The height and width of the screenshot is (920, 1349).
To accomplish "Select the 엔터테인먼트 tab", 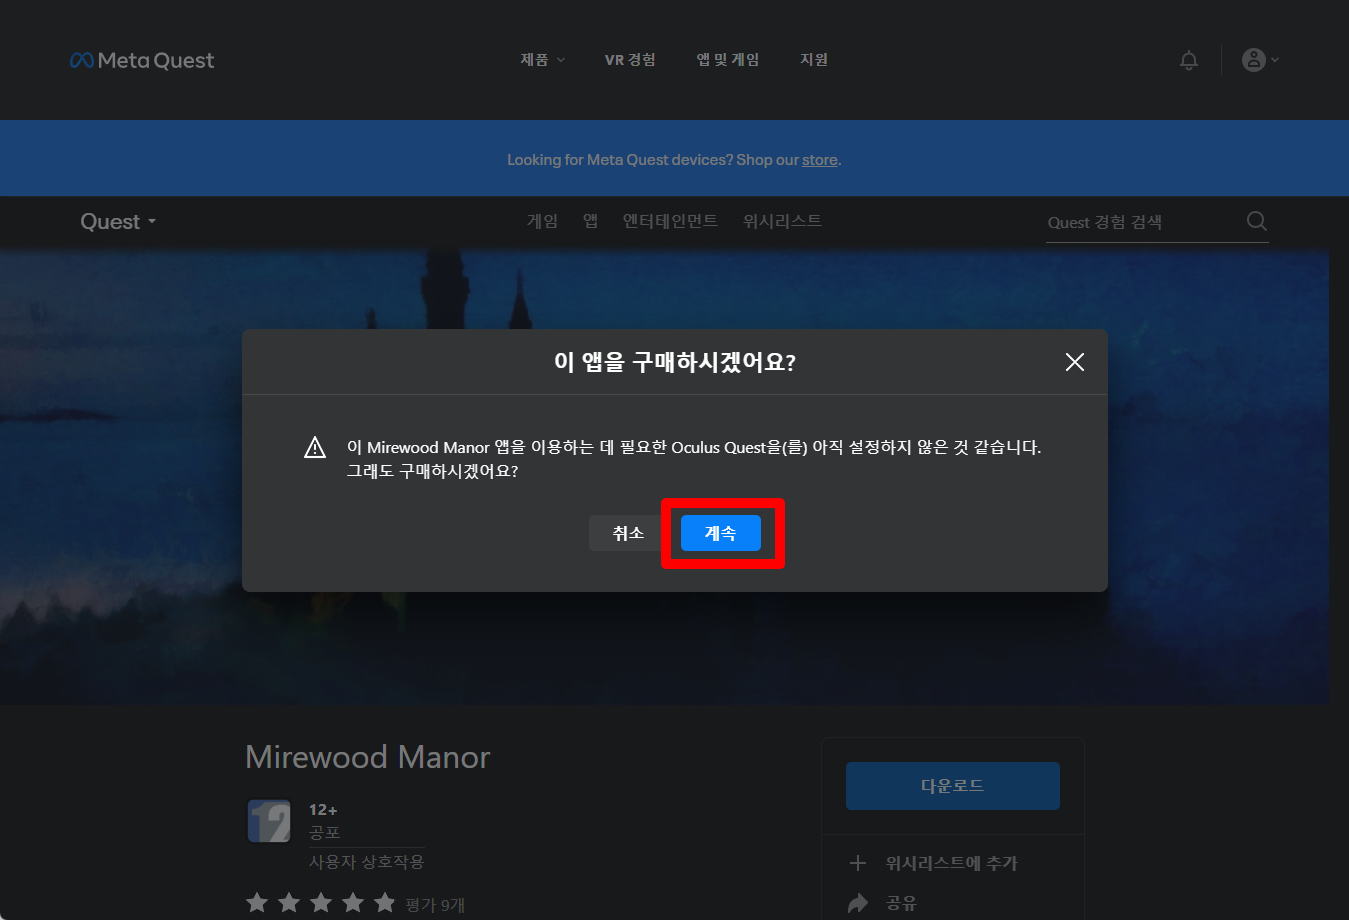I will (x=670, y=221).
